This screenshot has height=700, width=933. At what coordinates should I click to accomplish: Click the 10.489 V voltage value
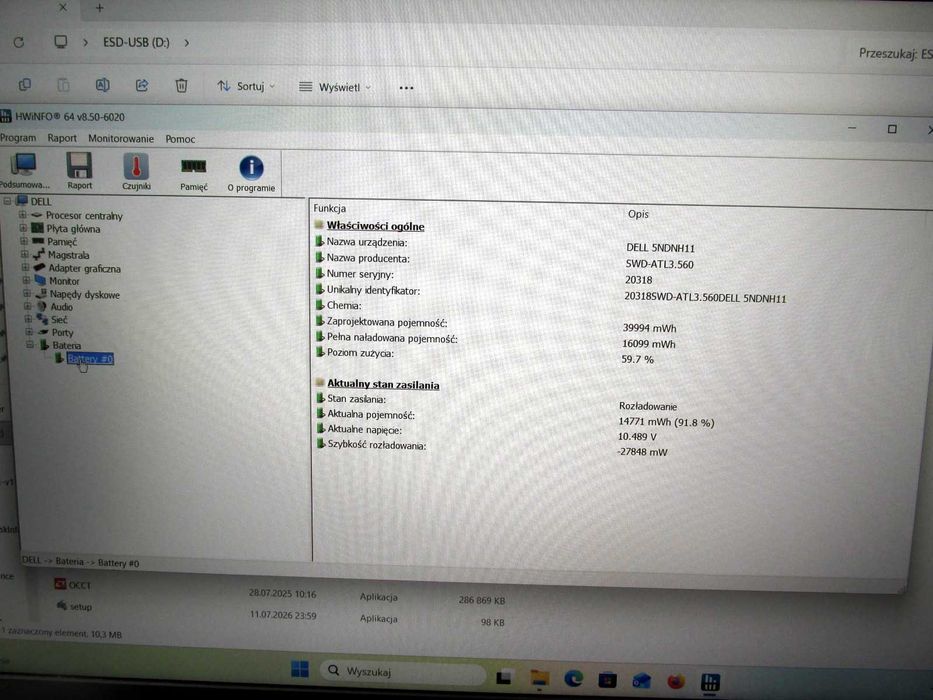pyautogui.click(x=637, y=437)
